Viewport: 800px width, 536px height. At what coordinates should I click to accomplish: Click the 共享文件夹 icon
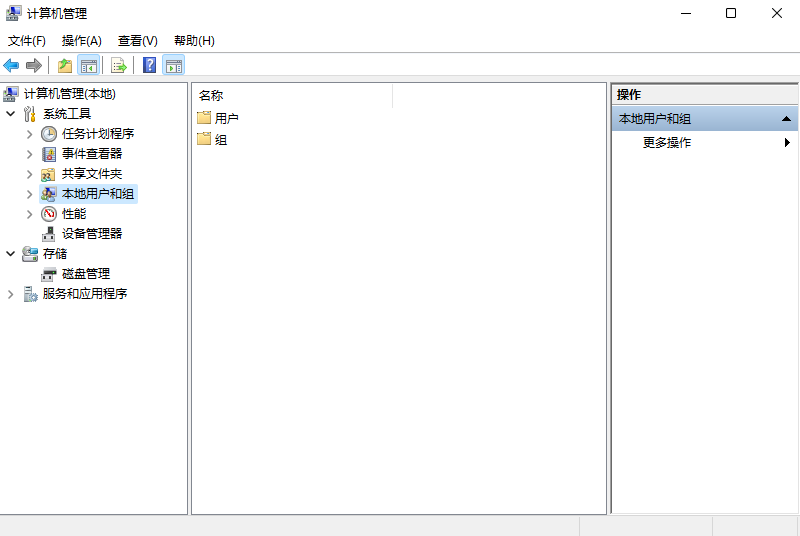pyautogui.click(x=48, y=174)
